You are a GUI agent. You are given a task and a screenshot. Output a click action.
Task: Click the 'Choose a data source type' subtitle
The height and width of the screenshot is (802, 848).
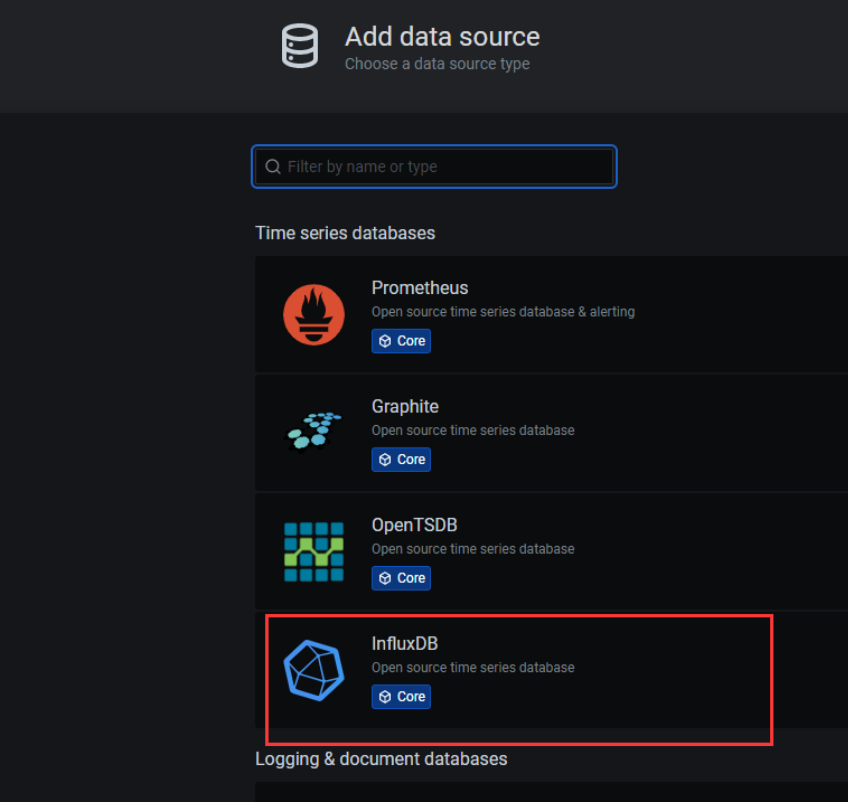point(437,64)
